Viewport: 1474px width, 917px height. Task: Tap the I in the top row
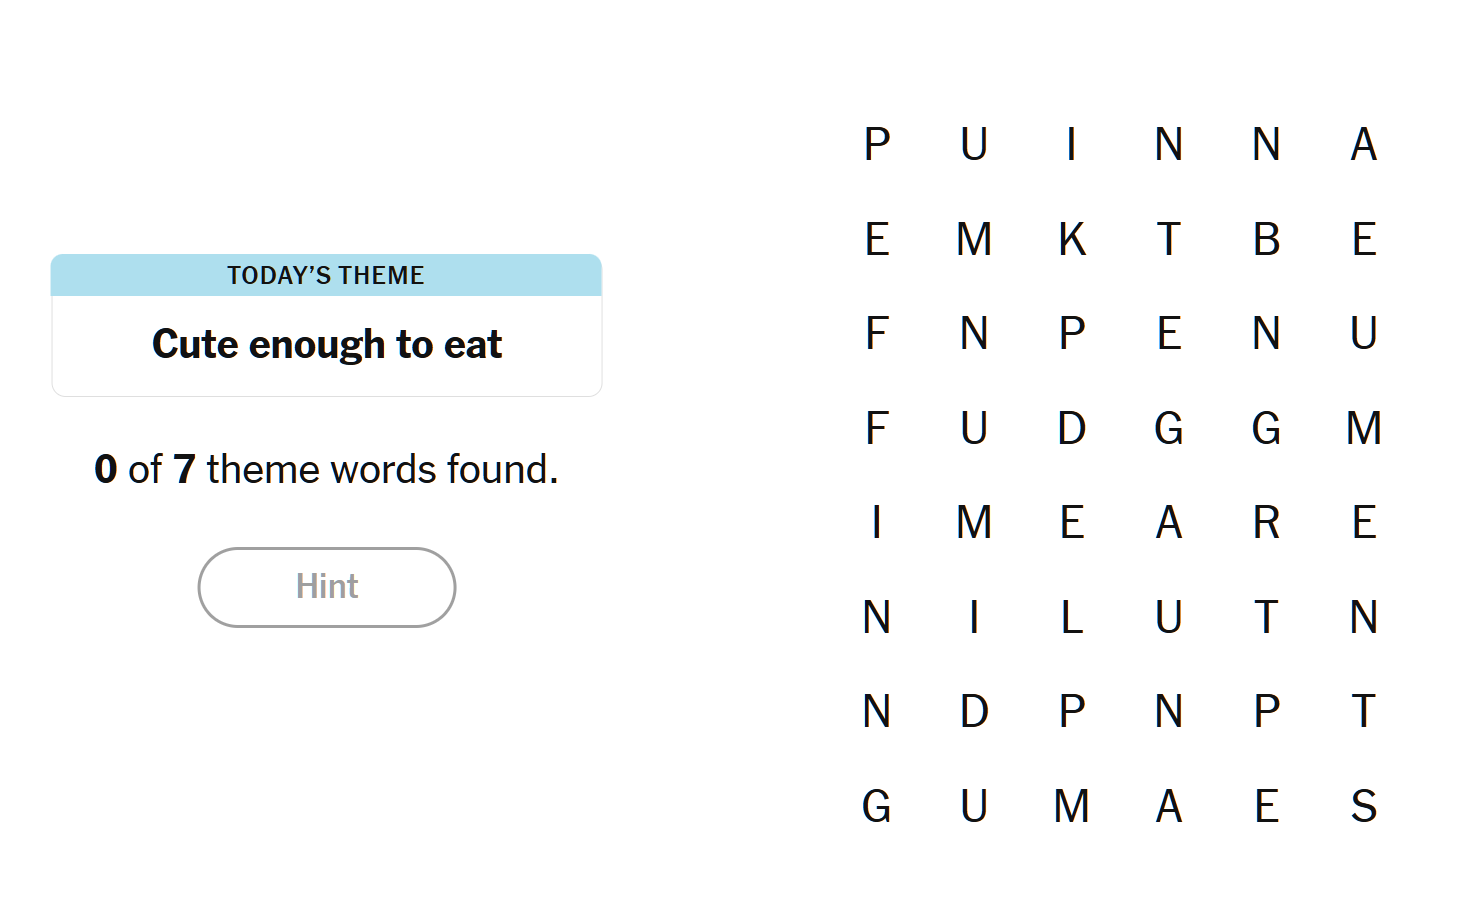point(1071,145)
